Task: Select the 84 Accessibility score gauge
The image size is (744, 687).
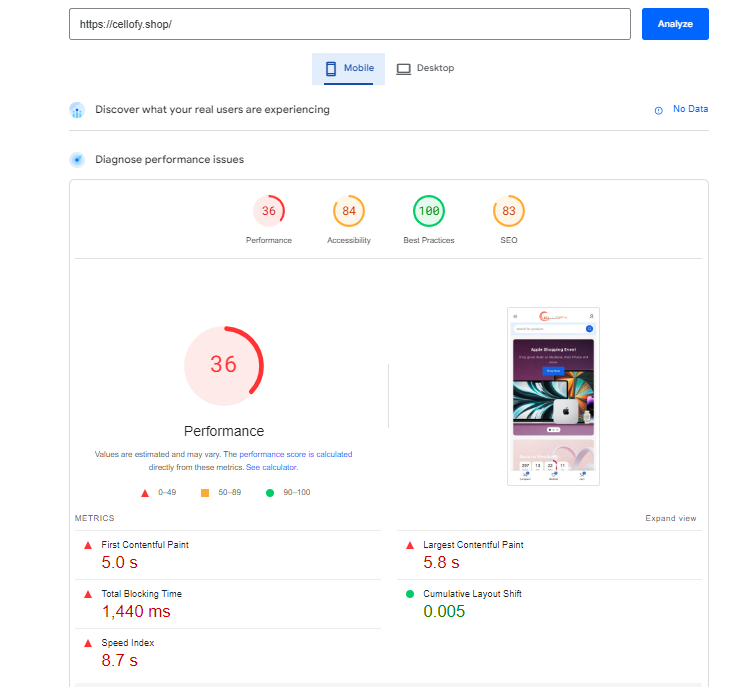Action: pos(349,211)
